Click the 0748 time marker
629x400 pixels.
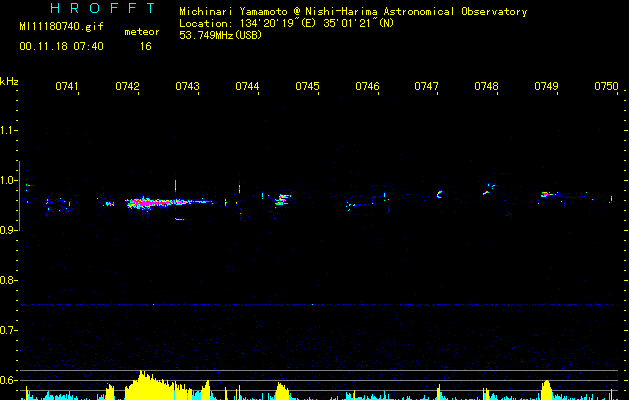486,86
